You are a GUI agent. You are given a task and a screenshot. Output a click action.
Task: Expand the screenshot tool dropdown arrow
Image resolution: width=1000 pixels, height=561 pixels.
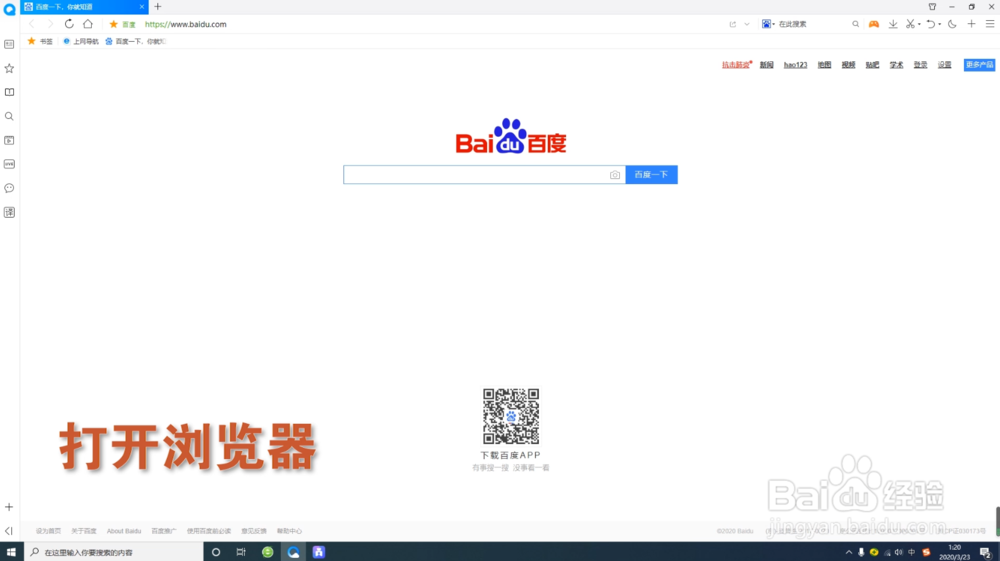(919, 24)
